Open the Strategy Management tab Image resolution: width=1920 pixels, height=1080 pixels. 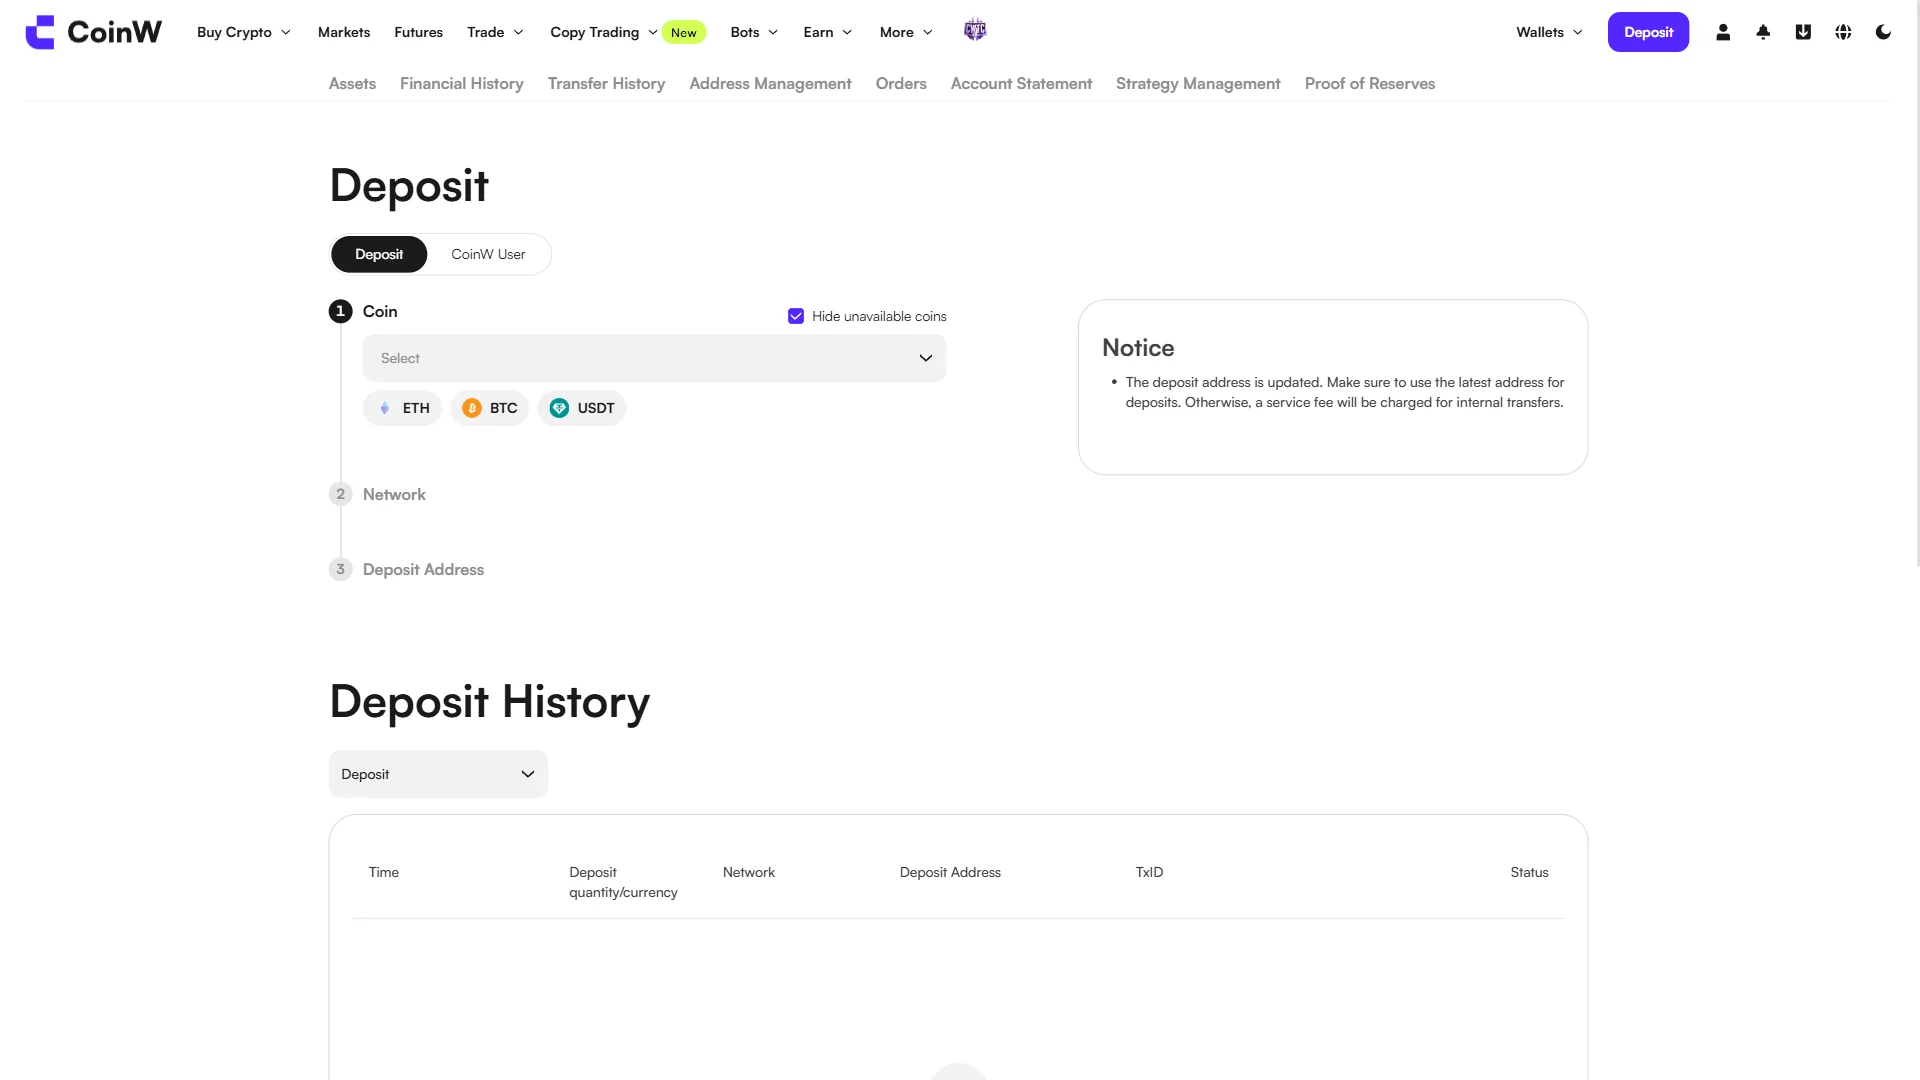click(x=1198, y=84)
